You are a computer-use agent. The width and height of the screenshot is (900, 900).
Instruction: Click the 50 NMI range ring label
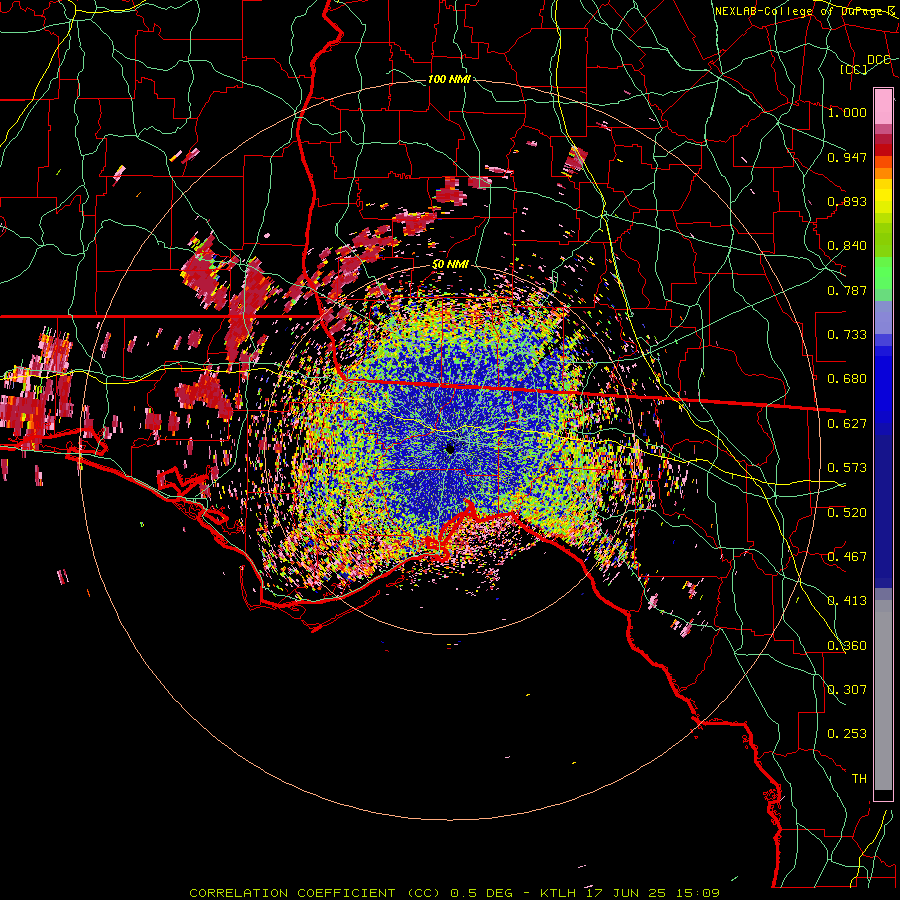pos(450,265)
